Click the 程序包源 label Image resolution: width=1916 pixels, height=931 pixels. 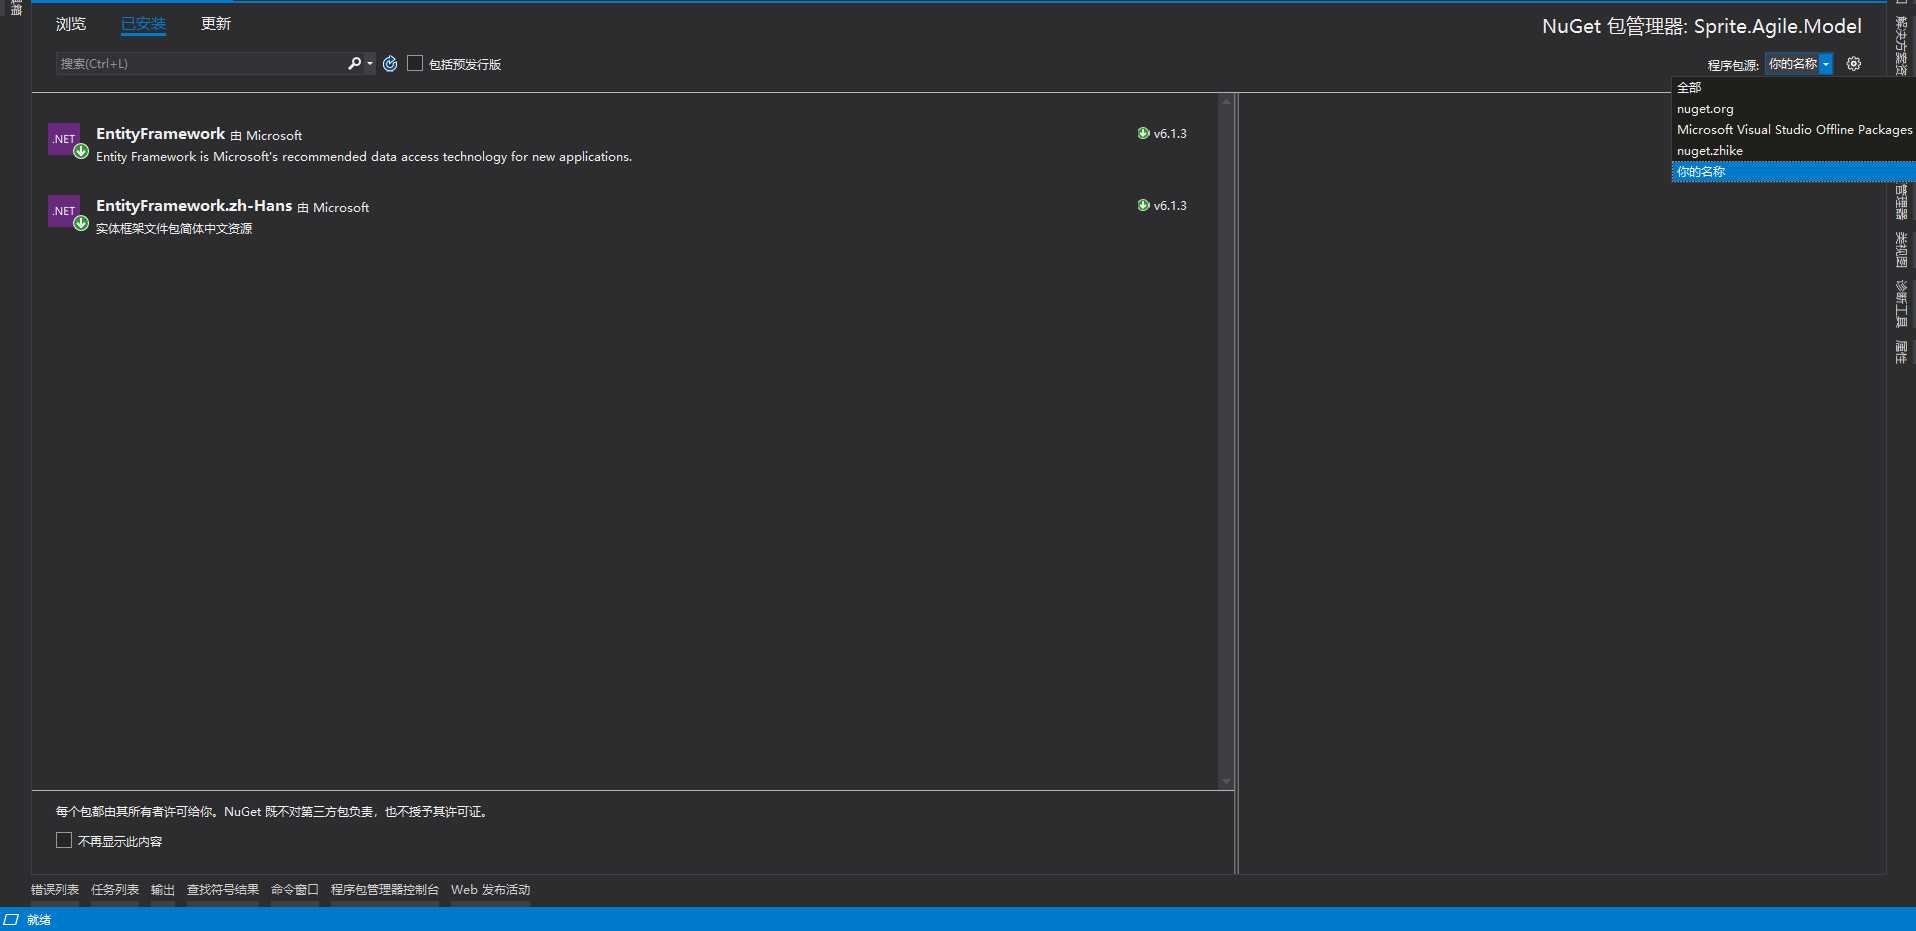(1733, 65)
